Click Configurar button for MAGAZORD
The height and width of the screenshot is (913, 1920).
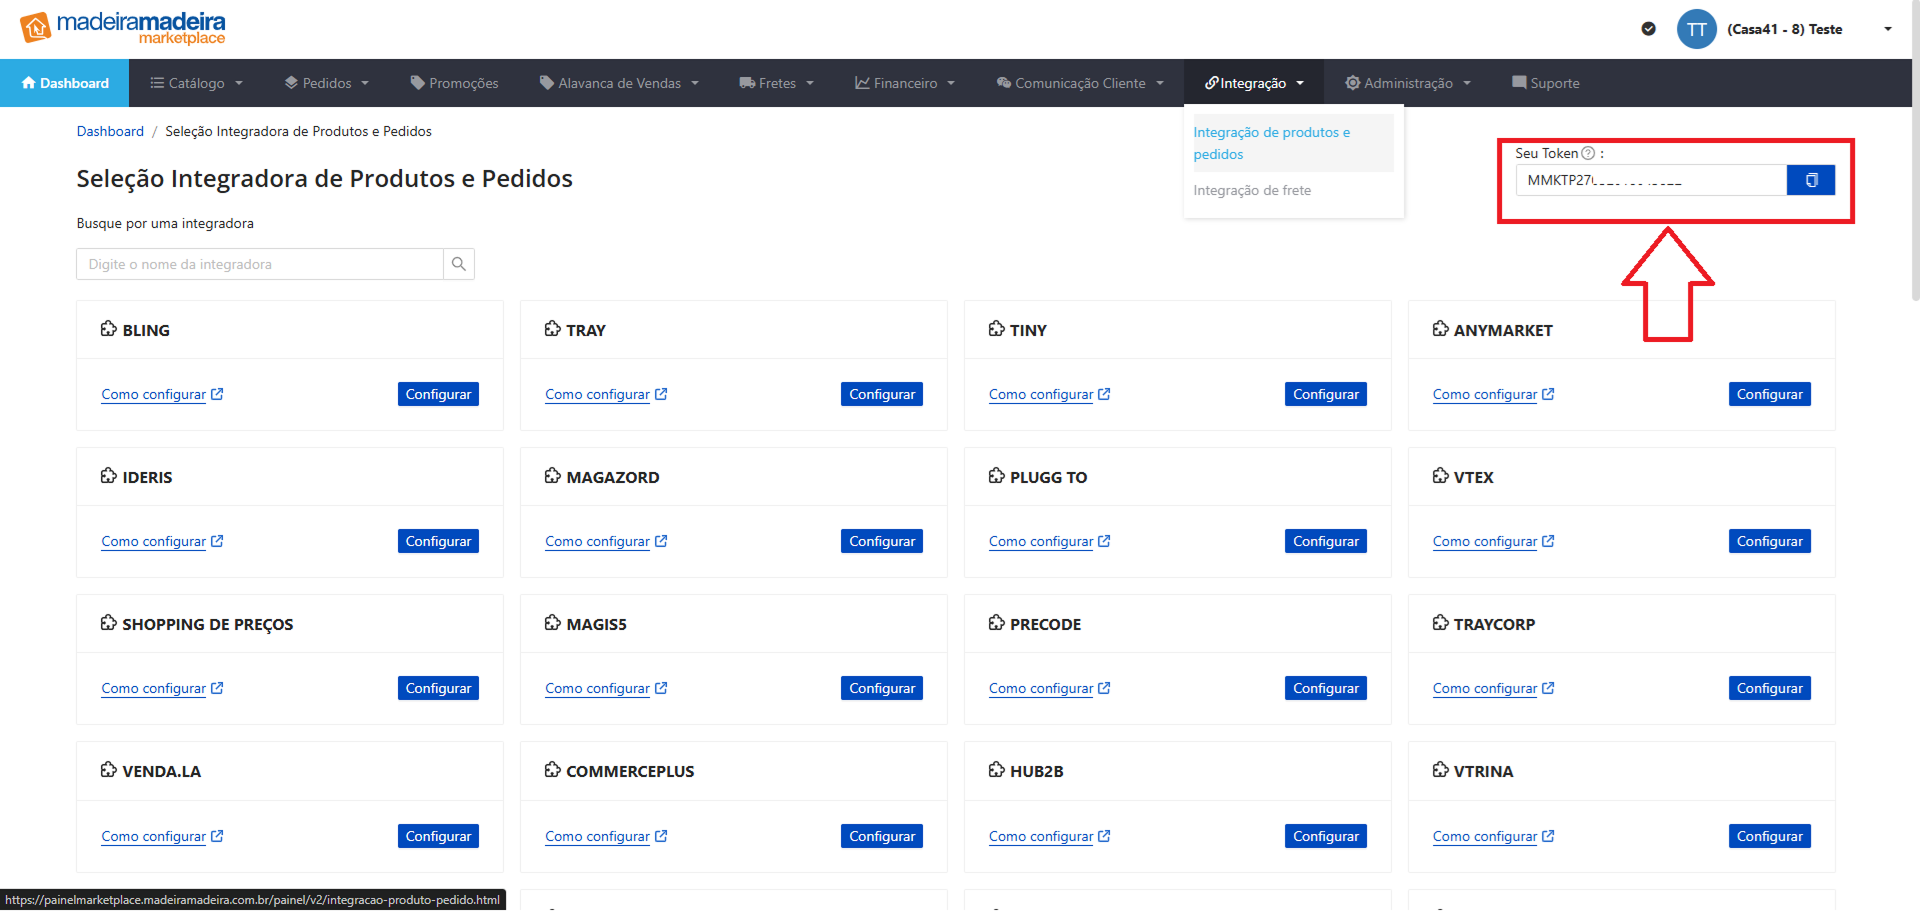click(x=882, y=541)
